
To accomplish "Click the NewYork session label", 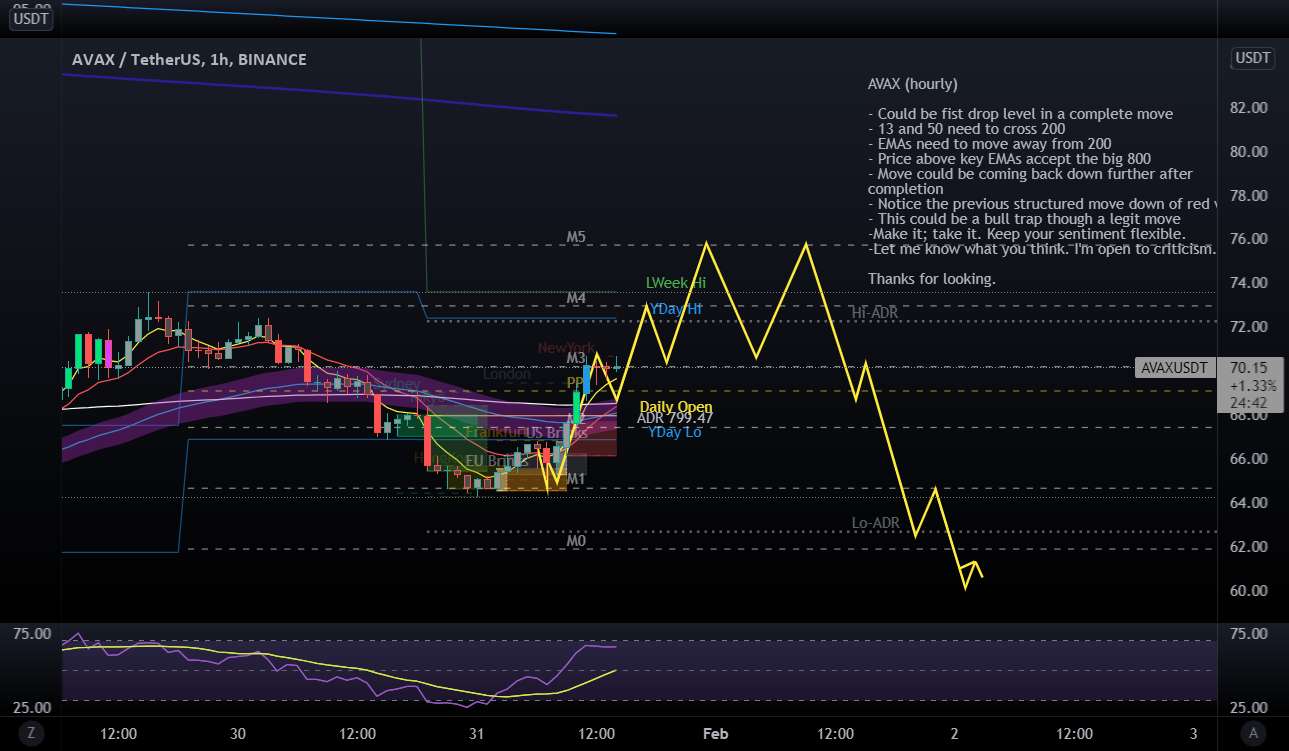I will tap(566, 348).
